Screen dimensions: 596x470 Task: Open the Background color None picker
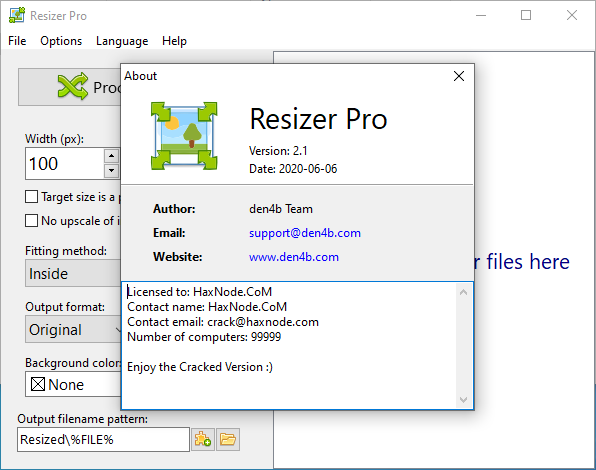pos(73,385)
